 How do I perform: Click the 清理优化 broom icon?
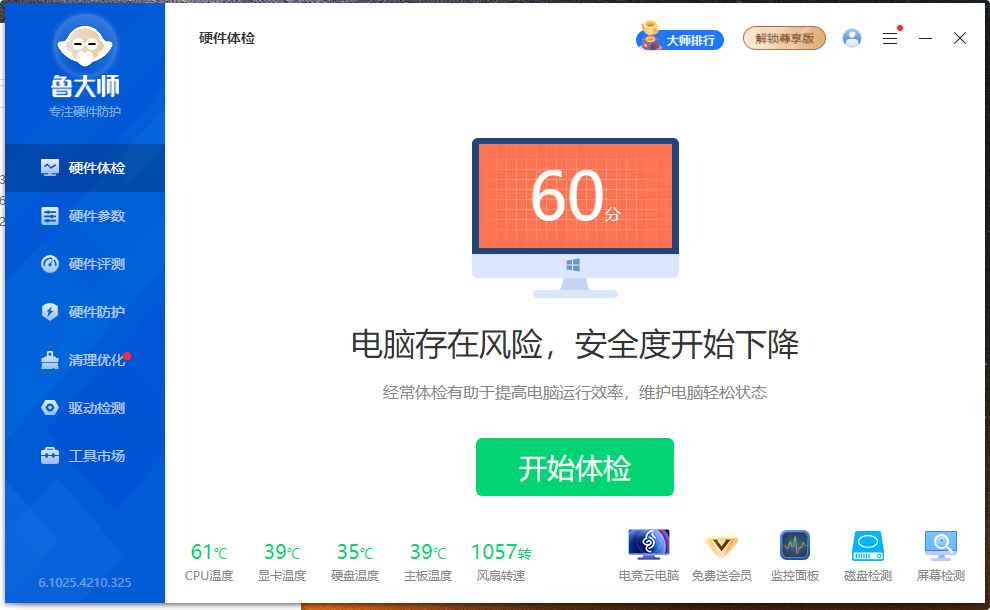(x=50, y=360)
